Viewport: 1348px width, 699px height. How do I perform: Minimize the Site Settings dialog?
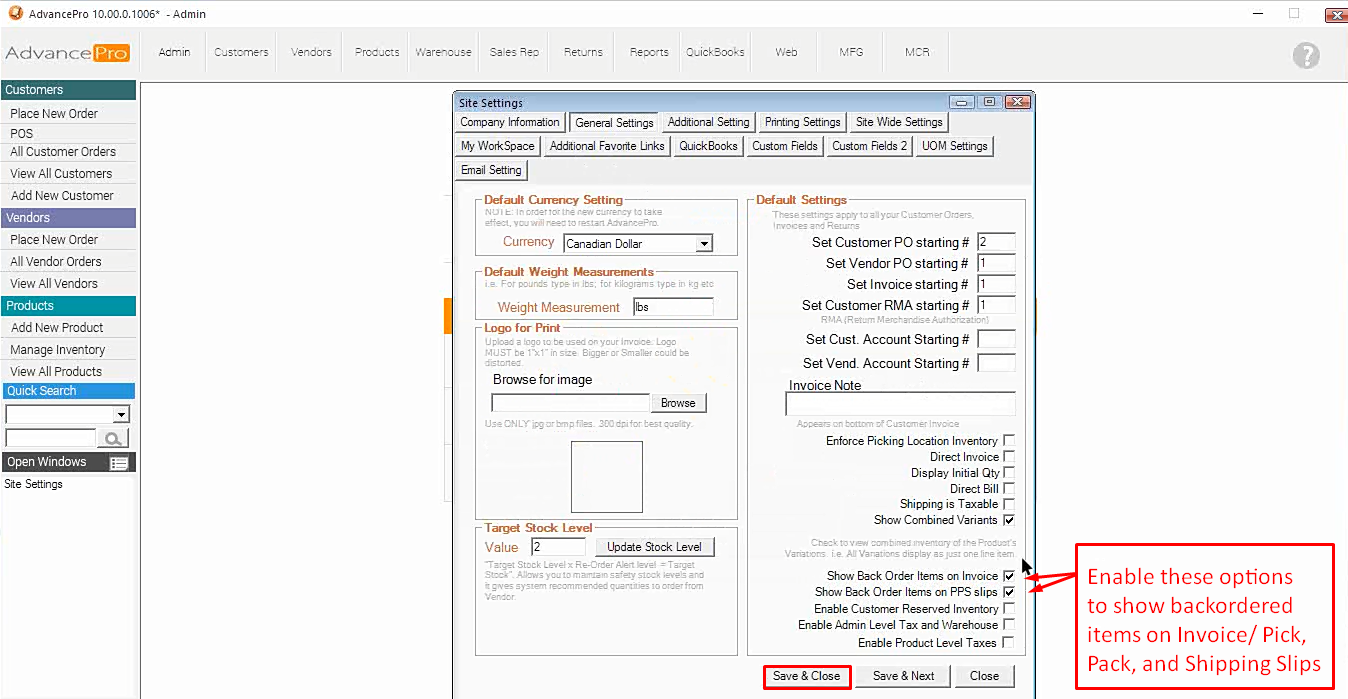coord(962,102)
